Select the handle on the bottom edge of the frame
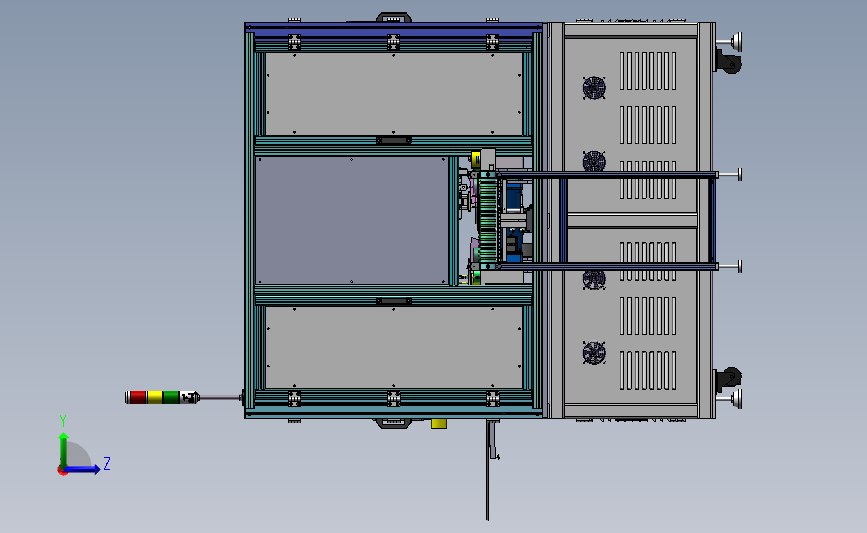This screenshot has width=867, height=533. 394,423
